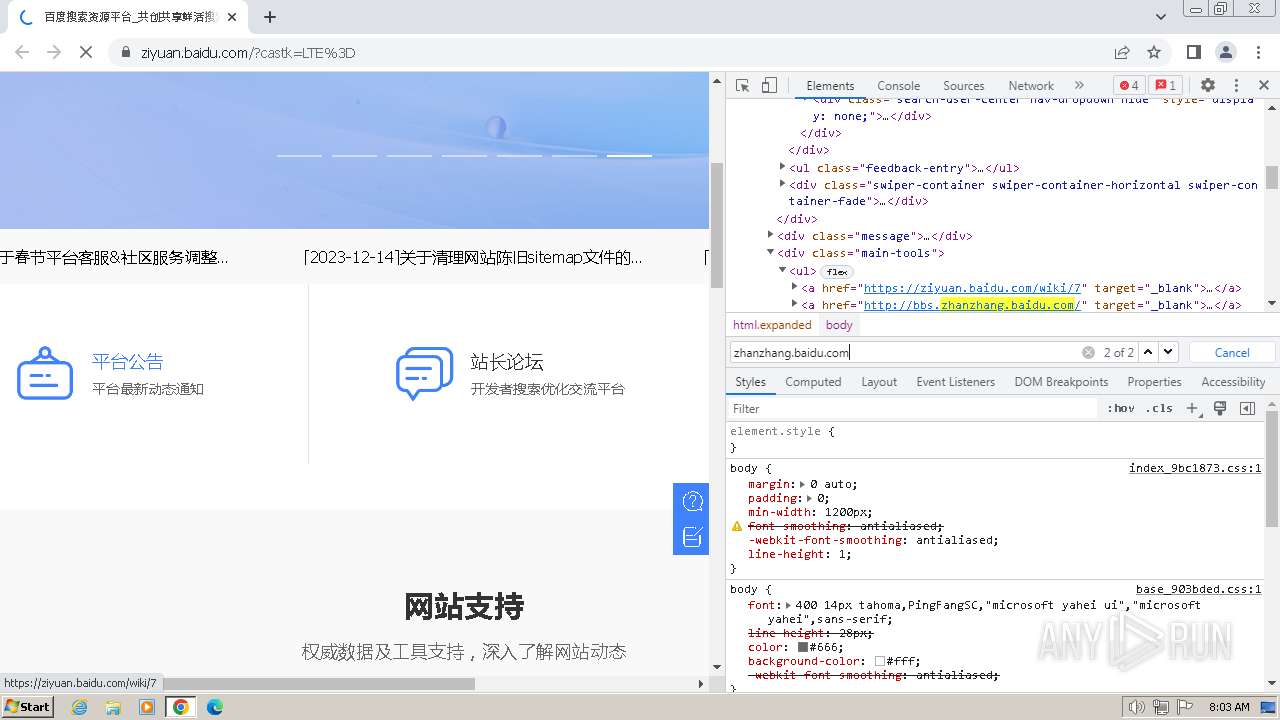Expand the swiper-container div node
The image size is (1280, 720).
pyautogui.click(x=783, y=183)
